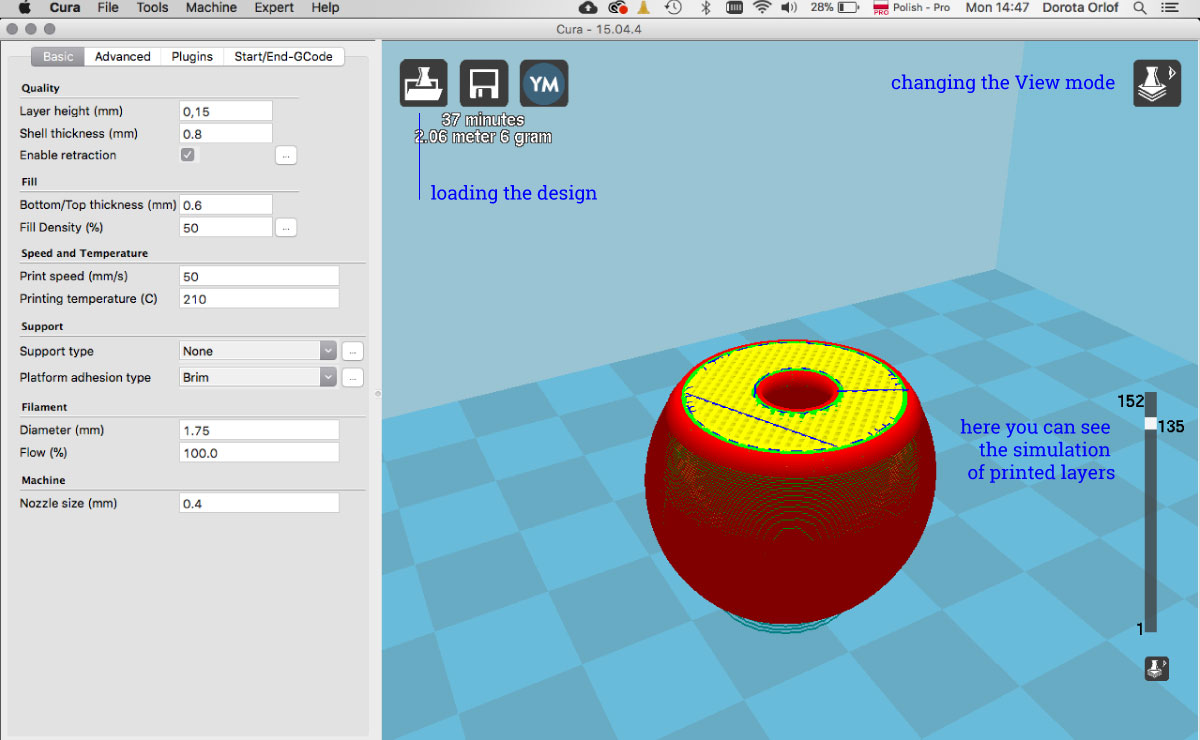Open the Time Machine menu bar icon
Viewport: 1200px width, 740px height.
[x=673, y=8]
